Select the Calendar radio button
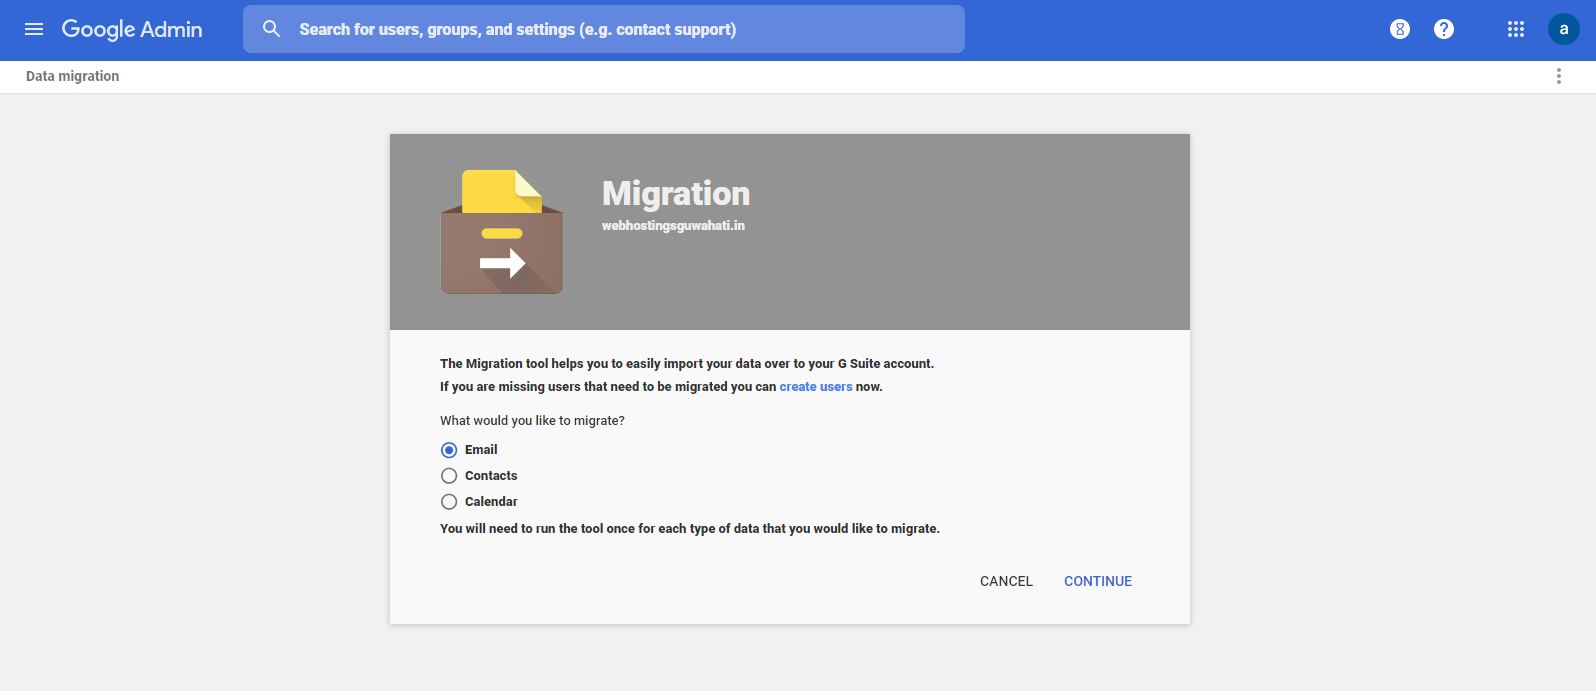 click(449, 502)
